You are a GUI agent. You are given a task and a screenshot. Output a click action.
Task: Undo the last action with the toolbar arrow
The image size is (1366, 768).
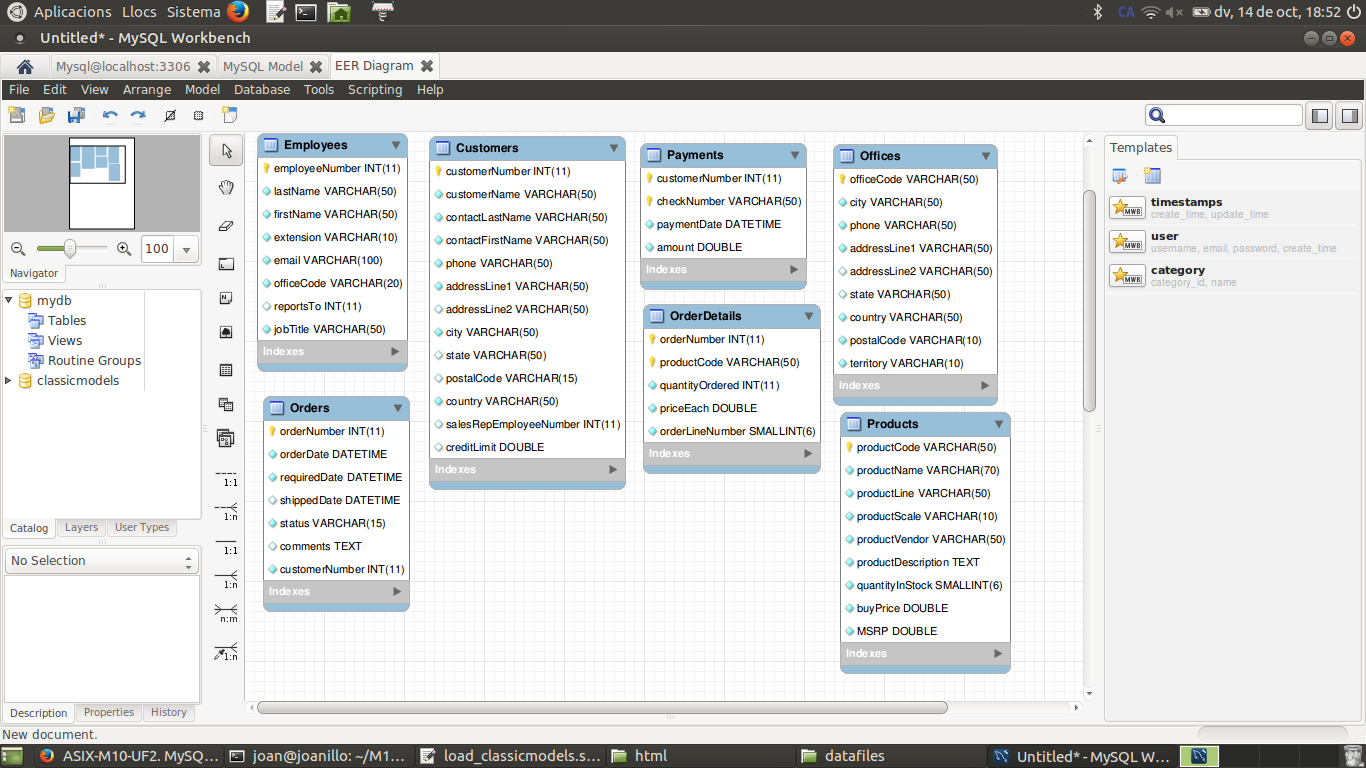click(110, 116)
